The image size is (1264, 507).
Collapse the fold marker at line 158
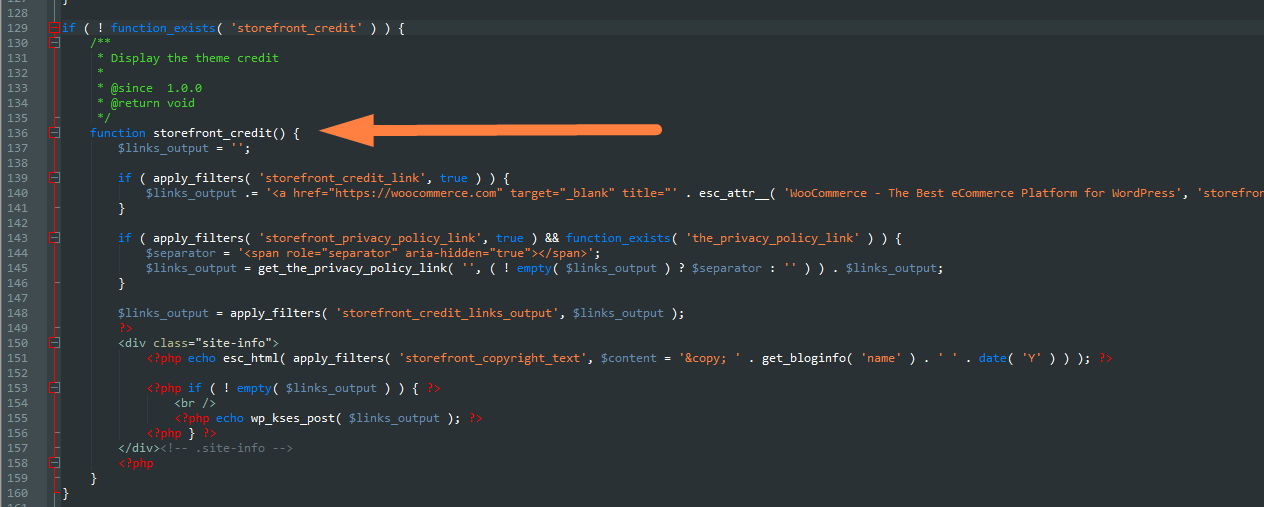[53, 463]
